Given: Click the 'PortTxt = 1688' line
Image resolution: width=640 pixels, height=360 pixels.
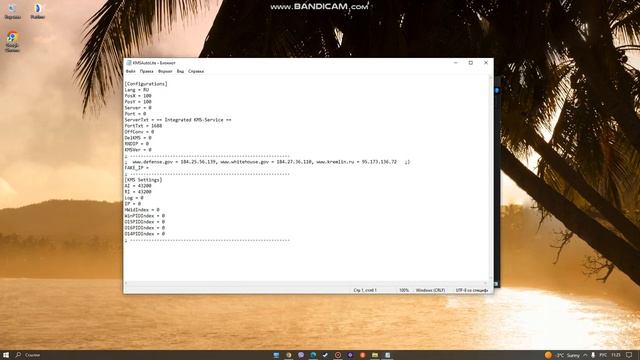Looking at the screenshot, I should pos(143,126).
